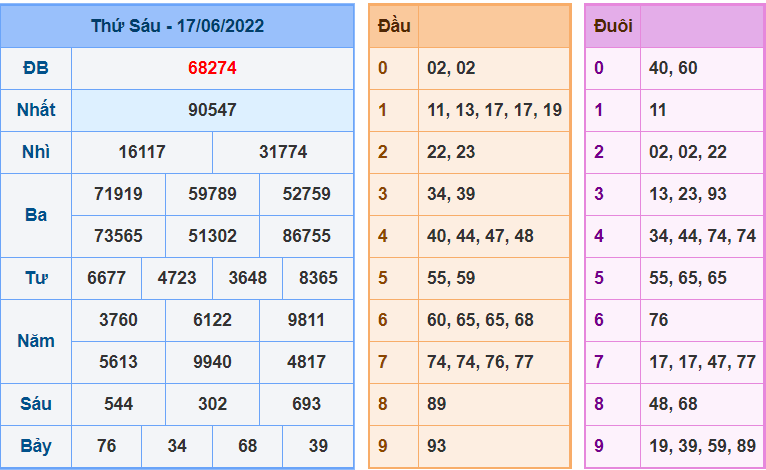Screen dimensions: 766x470
Task: Select the Năm prize number 6122
Action: [213, 320]
